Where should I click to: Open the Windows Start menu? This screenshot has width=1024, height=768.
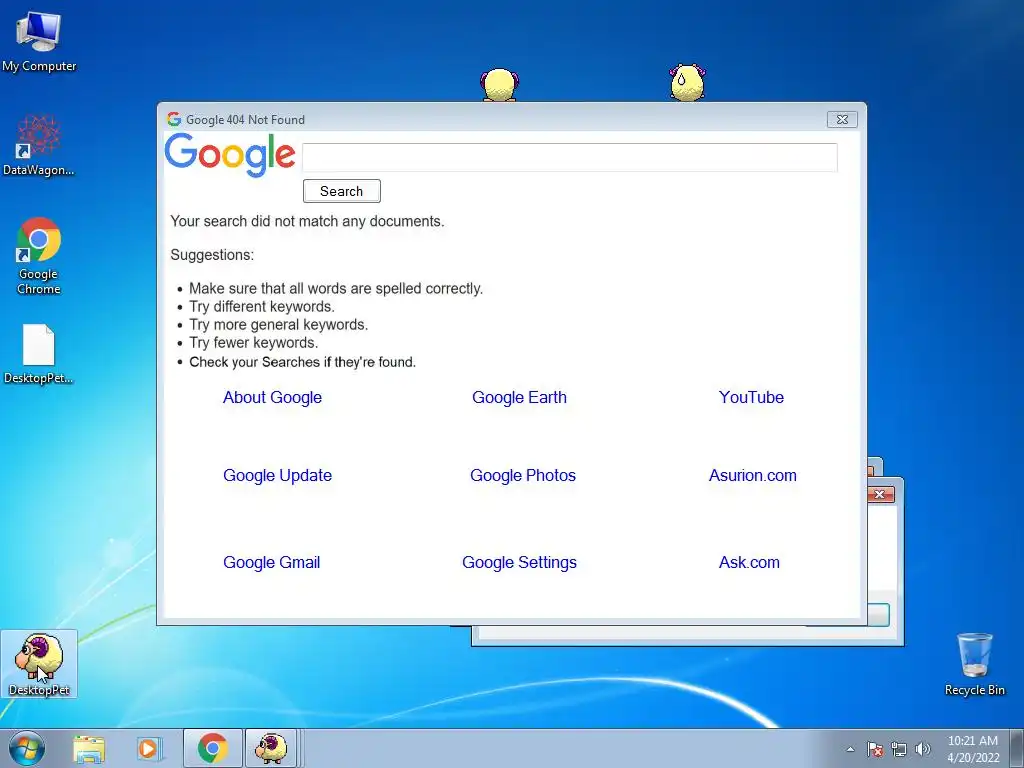pos(27,748)
